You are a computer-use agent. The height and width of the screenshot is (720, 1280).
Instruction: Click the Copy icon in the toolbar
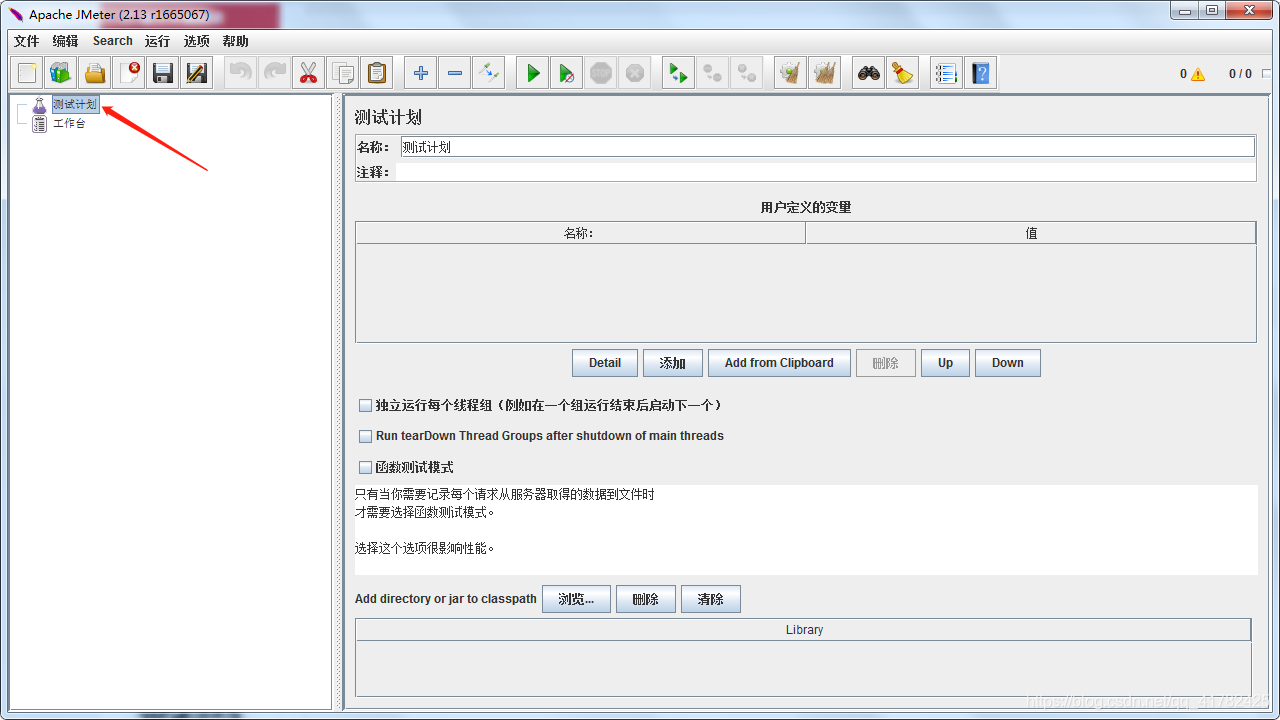343,73
